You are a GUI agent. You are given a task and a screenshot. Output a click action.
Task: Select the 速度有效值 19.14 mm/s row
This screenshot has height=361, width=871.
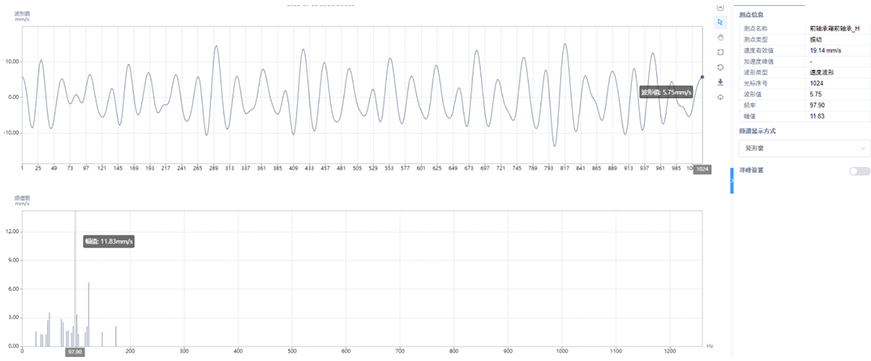pyautogui.click(x=804, y=50)
